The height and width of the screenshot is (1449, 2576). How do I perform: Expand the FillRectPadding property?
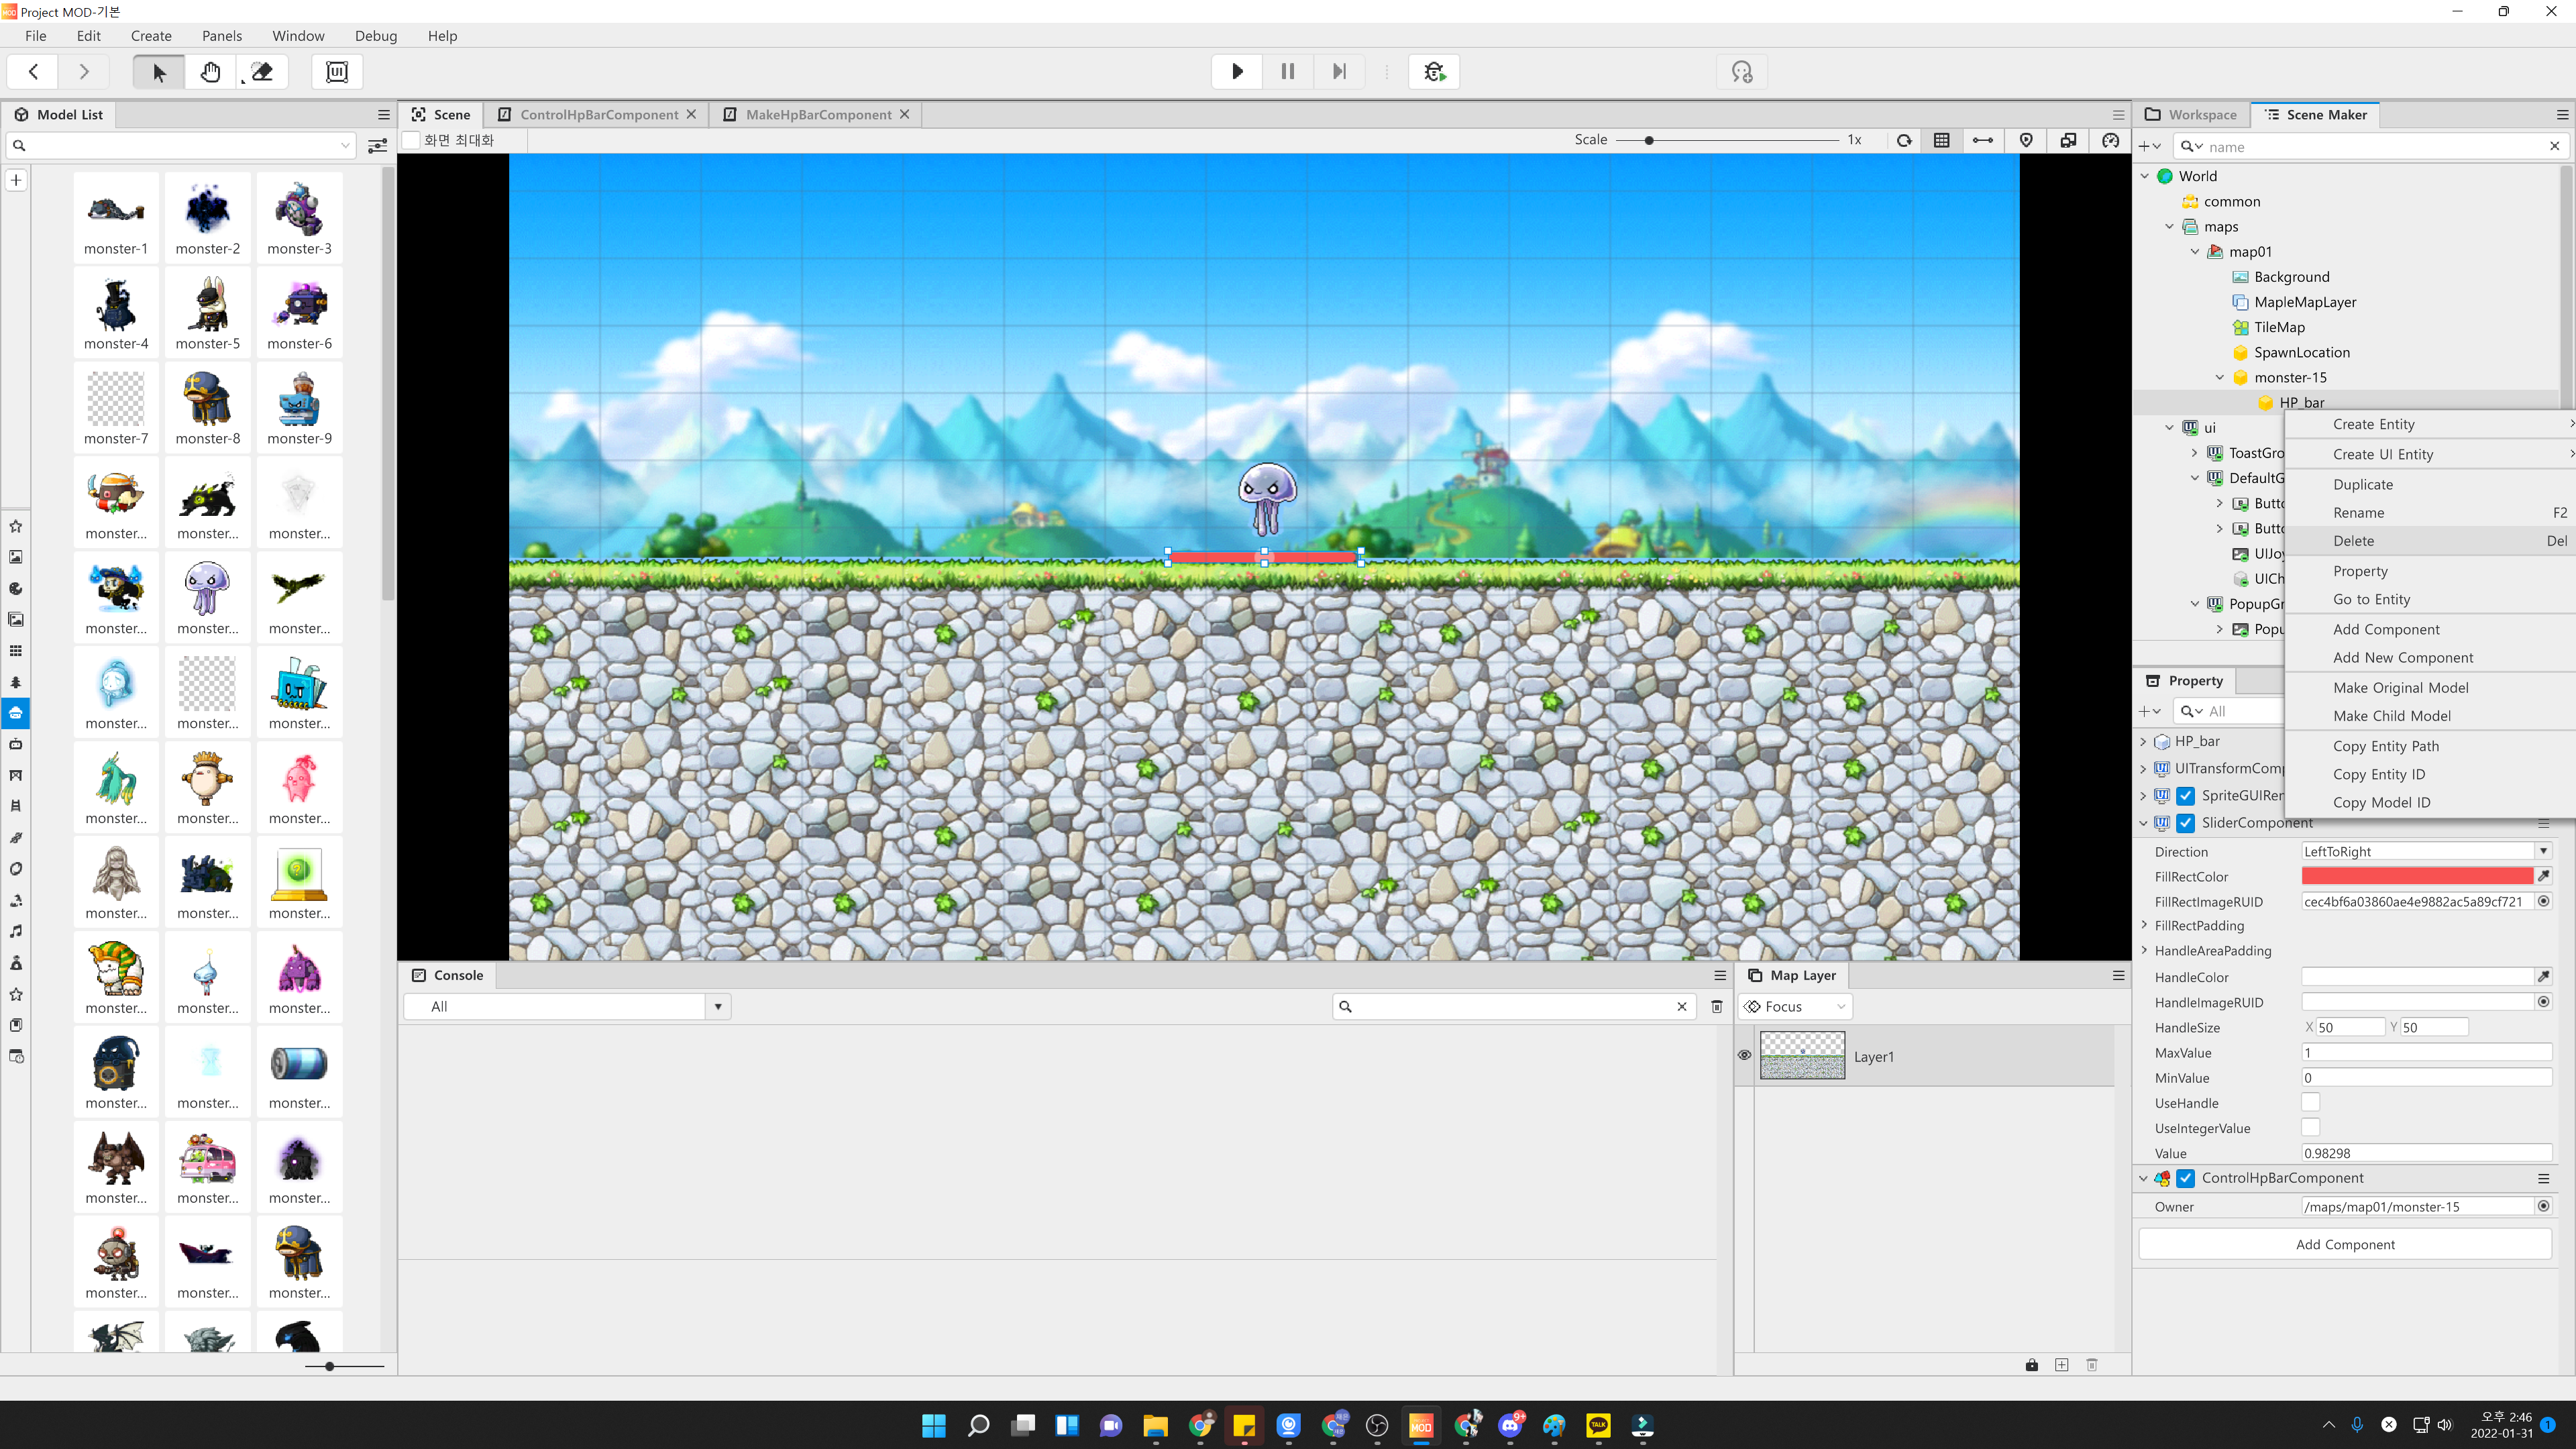pos(2144,925)
